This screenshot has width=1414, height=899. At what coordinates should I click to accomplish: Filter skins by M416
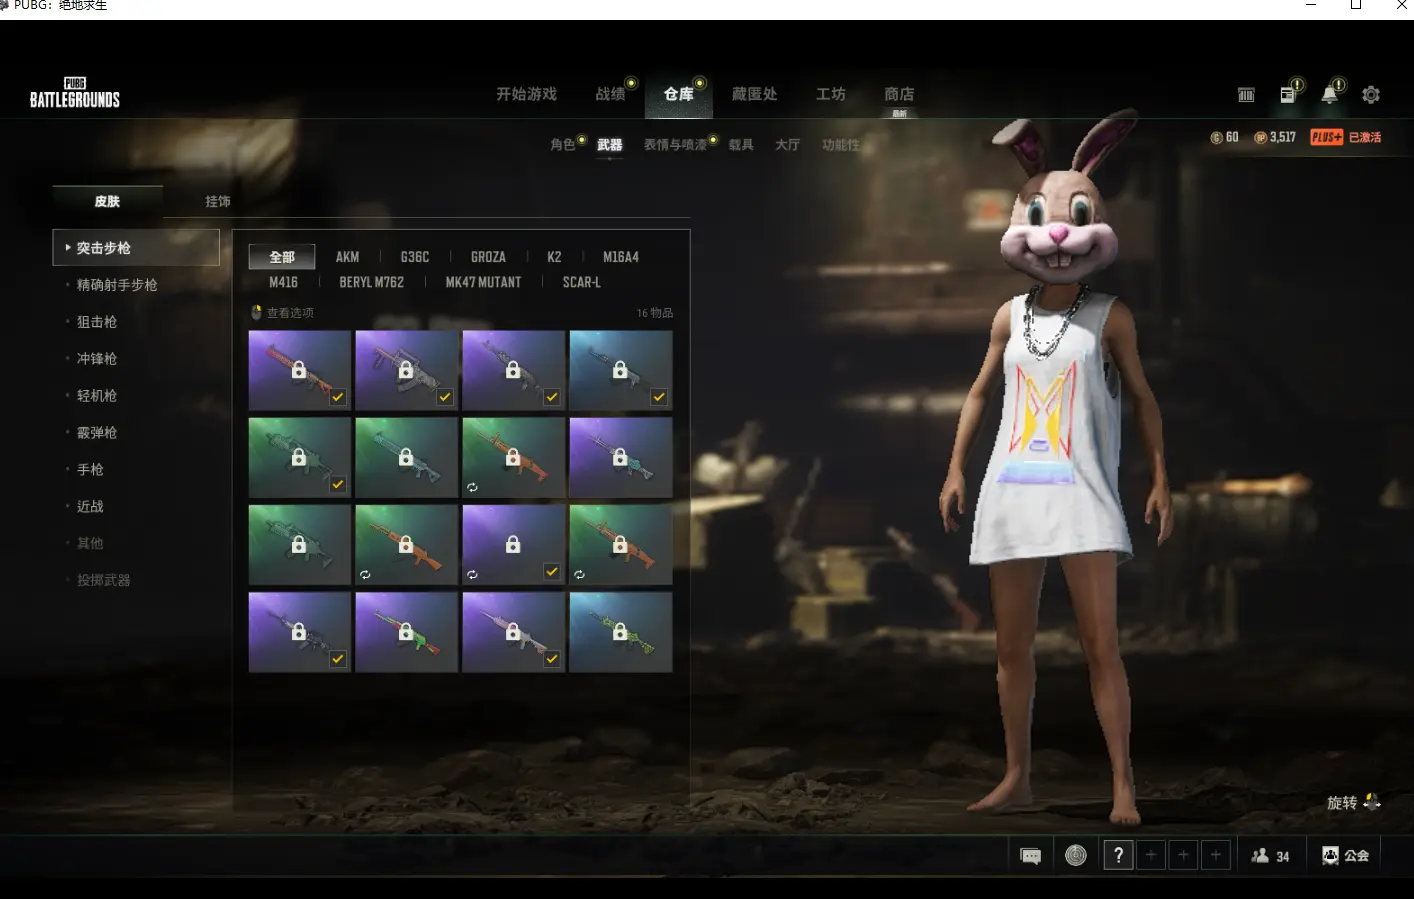pos(283,283)
